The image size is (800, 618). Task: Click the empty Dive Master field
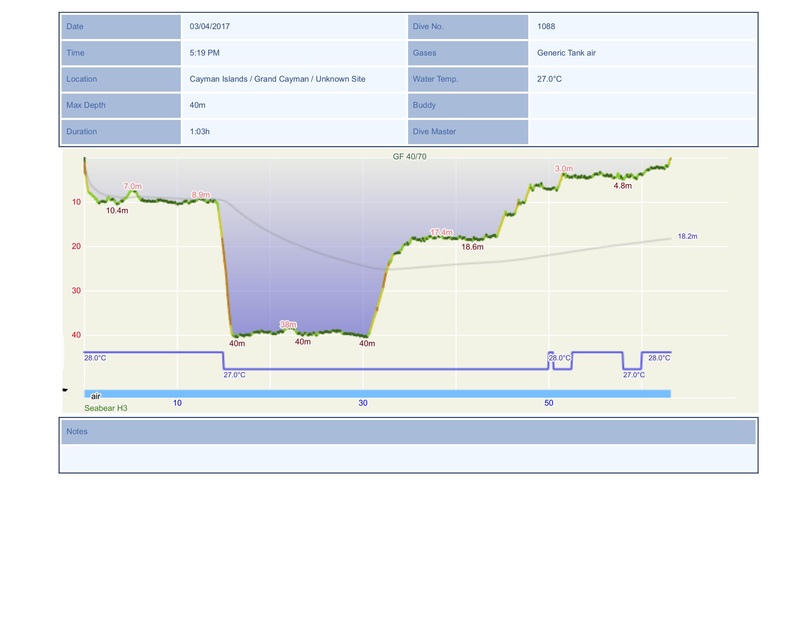(x=642, y=131)
